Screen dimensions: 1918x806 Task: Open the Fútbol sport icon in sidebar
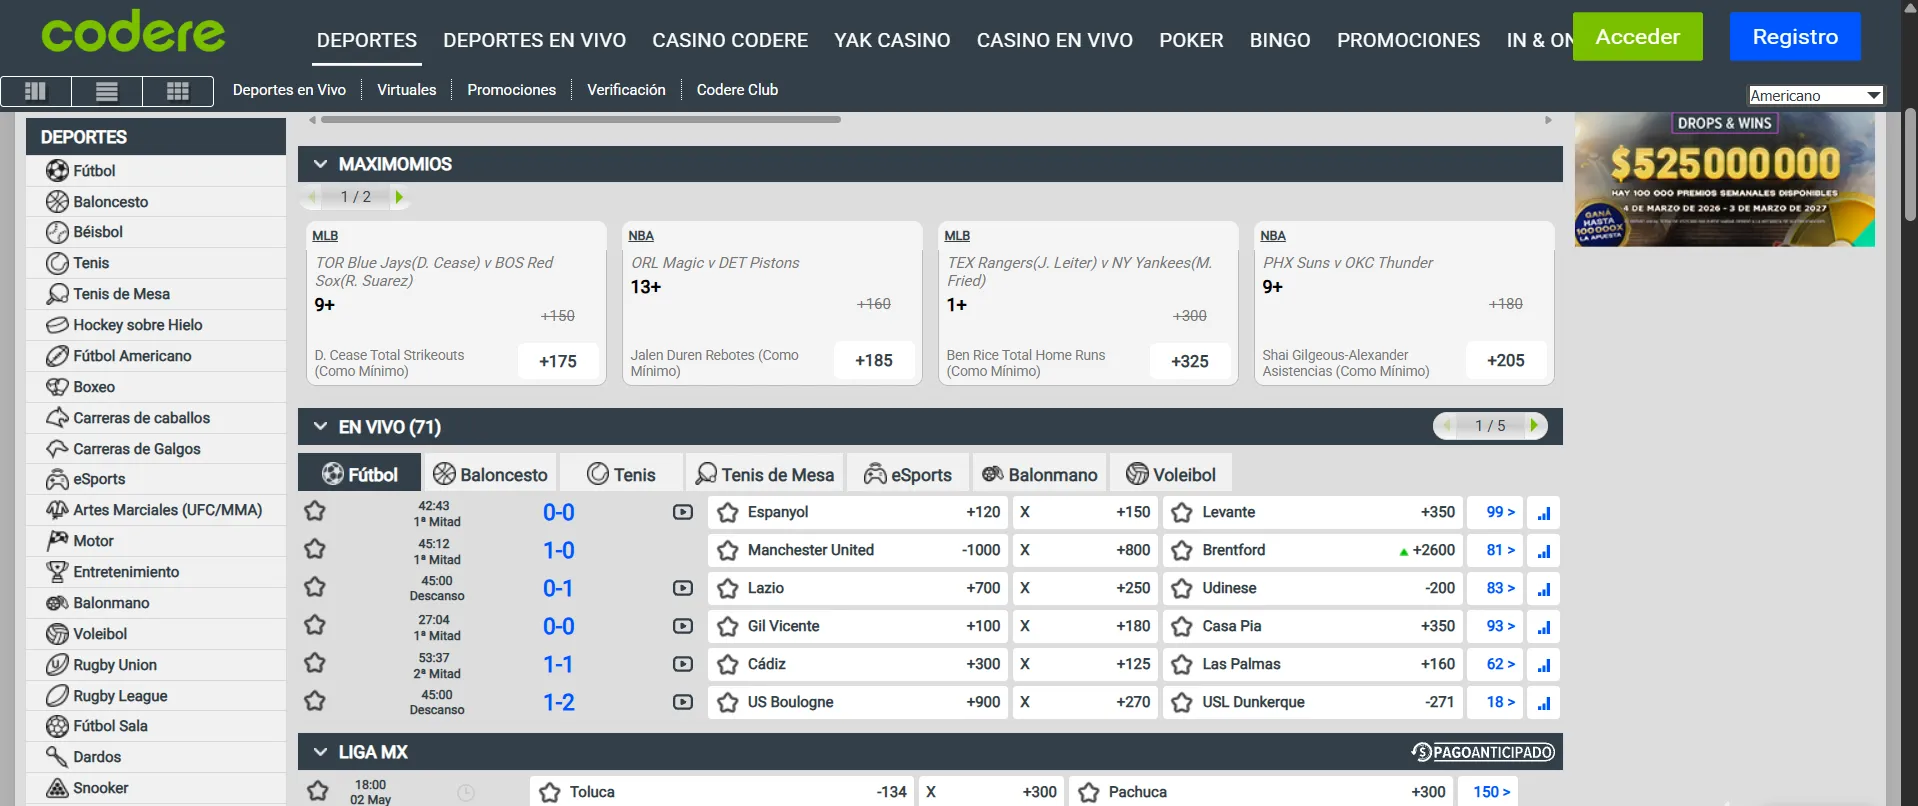(57, 171)
